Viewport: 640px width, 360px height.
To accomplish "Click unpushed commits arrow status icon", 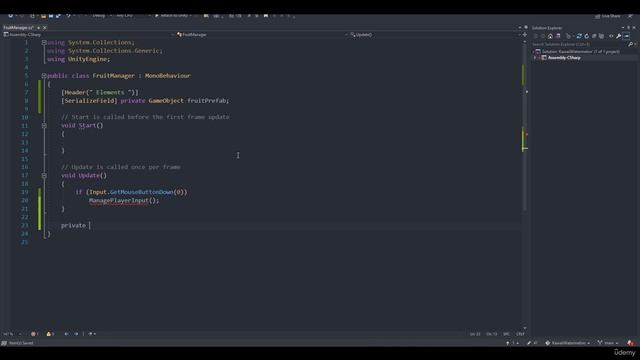I will tap(512, 343).
